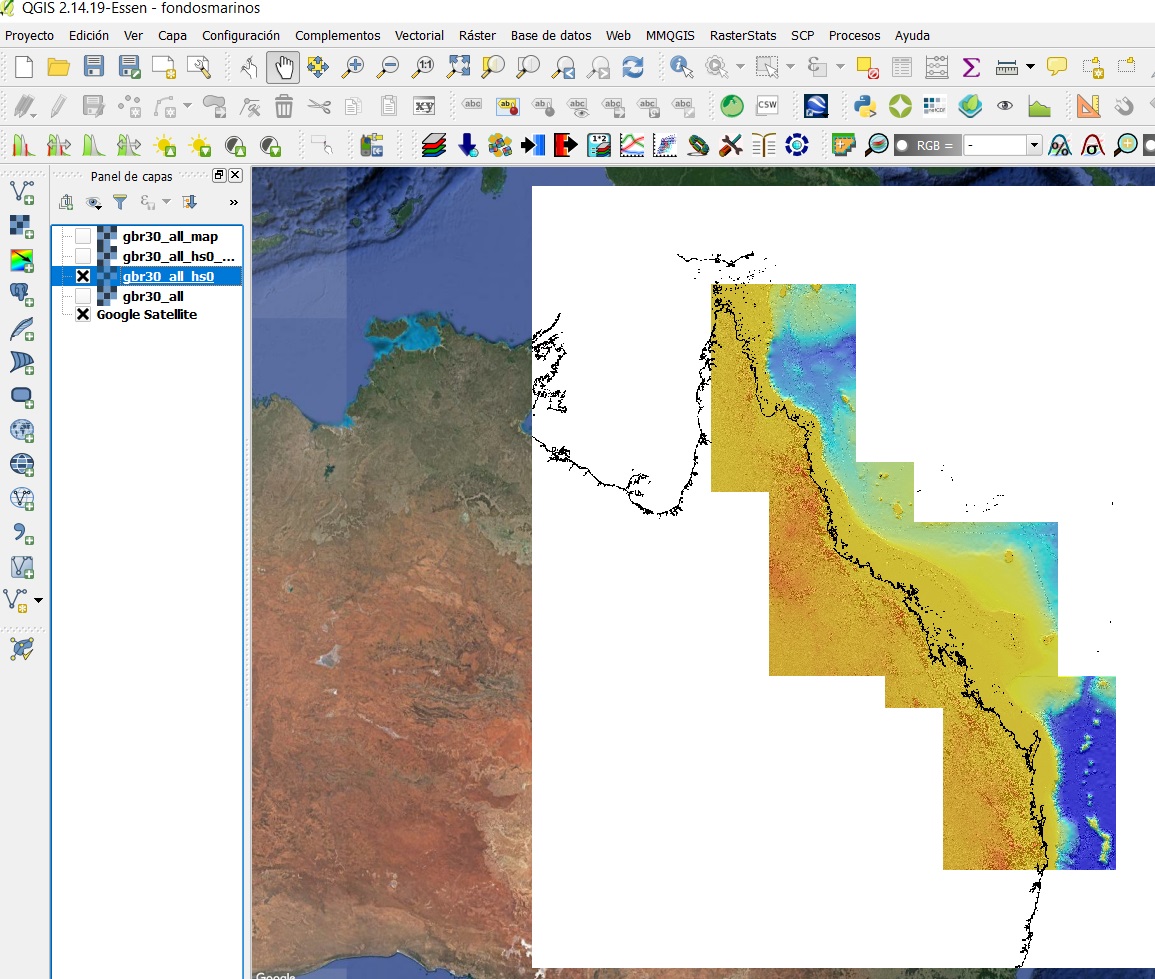Click the Refresh map button
The height and width of the screenshot is (979, 1155).
coord(633,67)
